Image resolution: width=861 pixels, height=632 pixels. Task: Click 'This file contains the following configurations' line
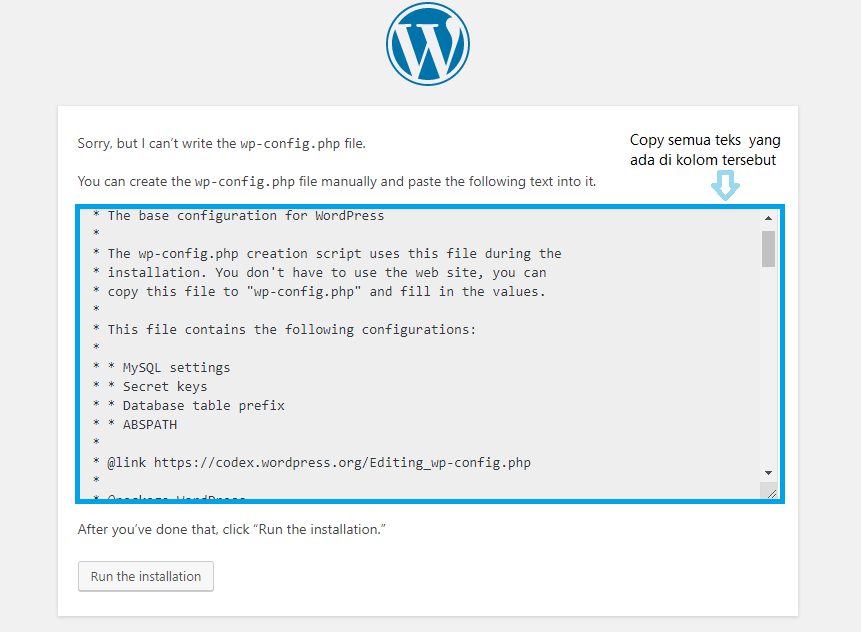tap(284, 329)
